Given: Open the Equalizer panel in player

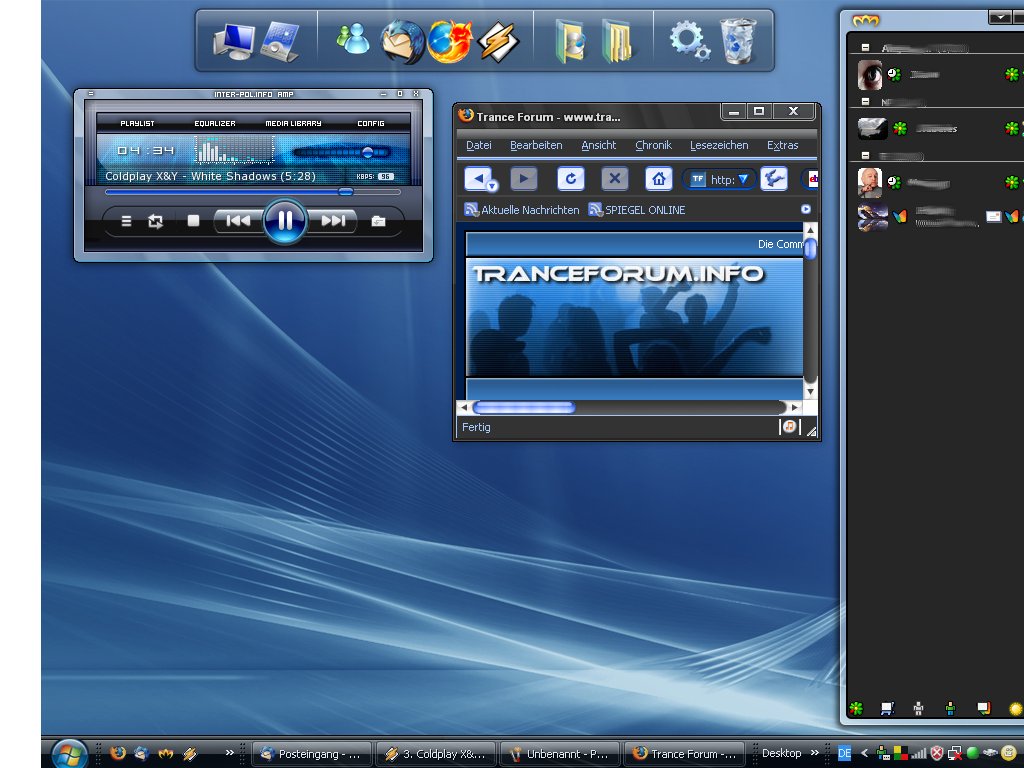Looking at the screenshot, I should [x=215, y=123].
